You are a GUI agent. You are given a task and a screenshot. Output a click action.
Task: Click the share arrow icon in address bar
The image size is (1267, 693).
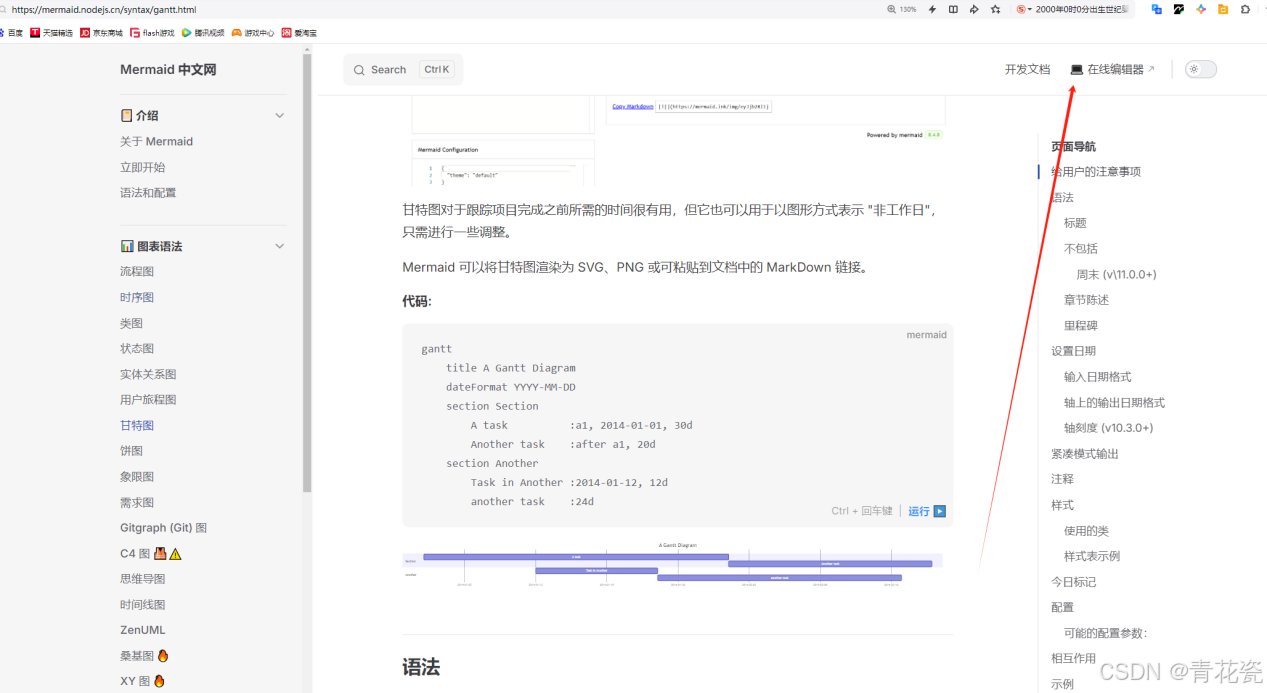[974, 9]
